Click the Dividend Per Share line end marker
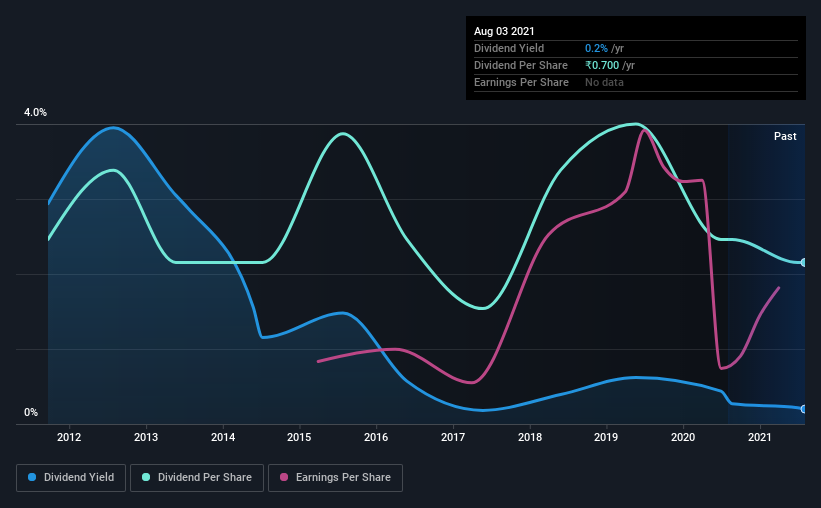Screen dimensions: 821x508 pos(804,262)
